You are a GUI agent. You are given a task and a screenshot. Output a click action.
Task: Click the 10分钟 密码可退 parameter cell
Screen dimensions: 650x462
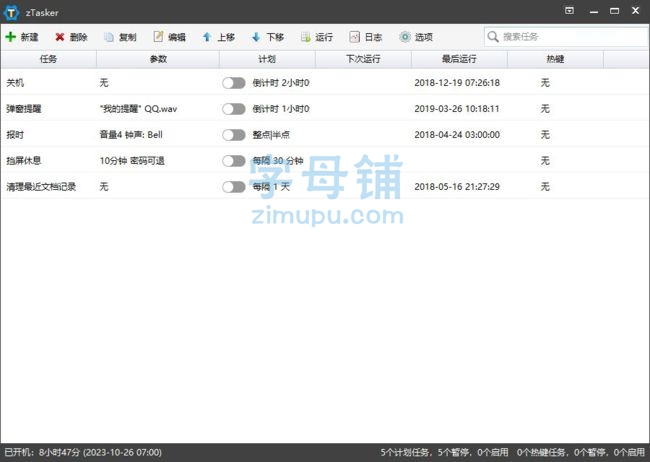pos(132,161)
